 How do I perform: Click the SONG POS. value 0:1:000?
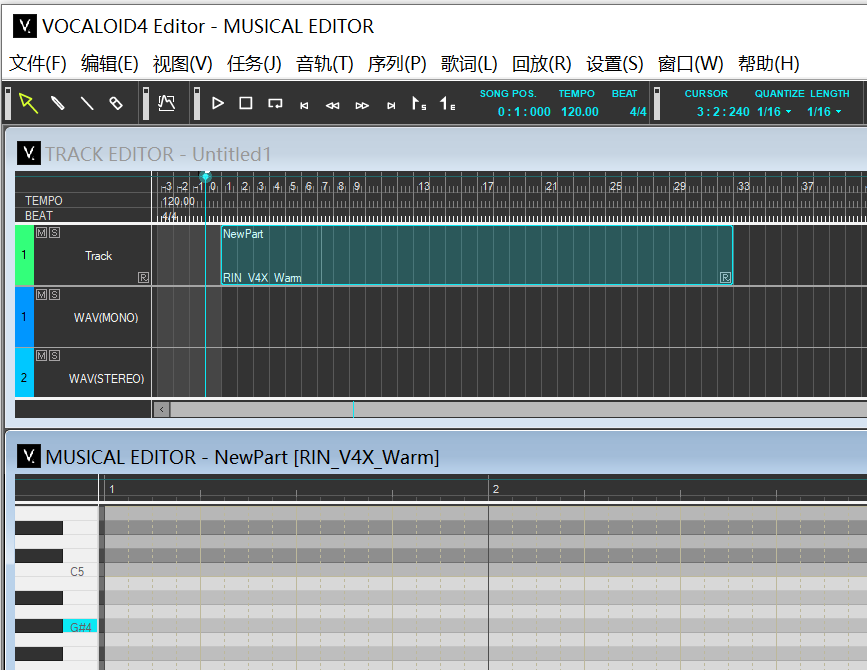(x=524, y=112)
